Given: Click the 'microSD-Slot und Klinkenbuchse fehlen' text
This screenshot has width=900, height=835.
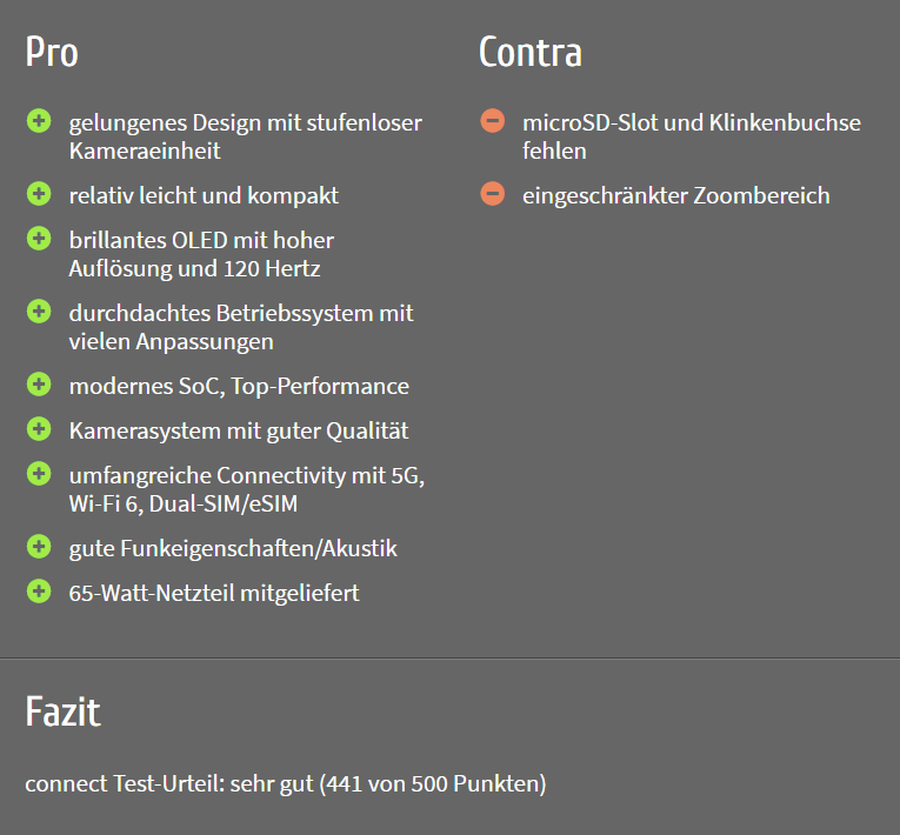Looking at the screenshot, I should pyautogui.click(x=692, y=137).
